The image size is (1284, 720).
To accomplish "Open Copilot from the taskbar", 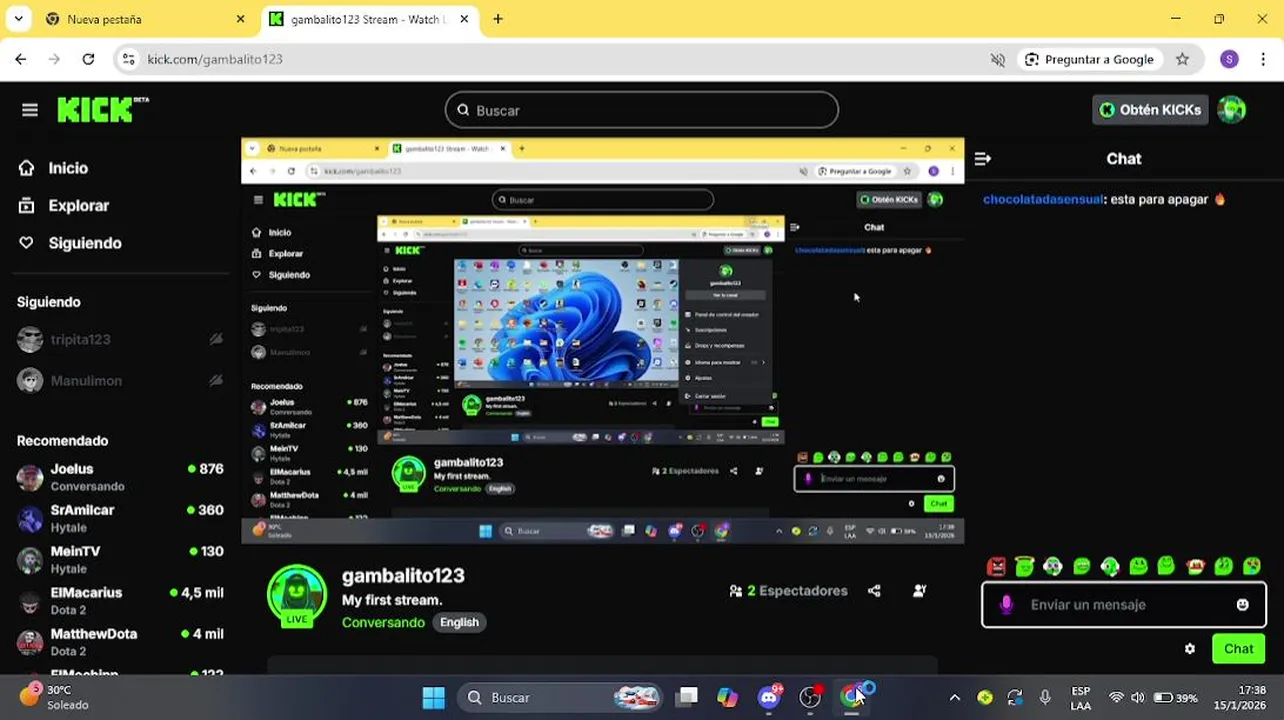I will [727, 697].
